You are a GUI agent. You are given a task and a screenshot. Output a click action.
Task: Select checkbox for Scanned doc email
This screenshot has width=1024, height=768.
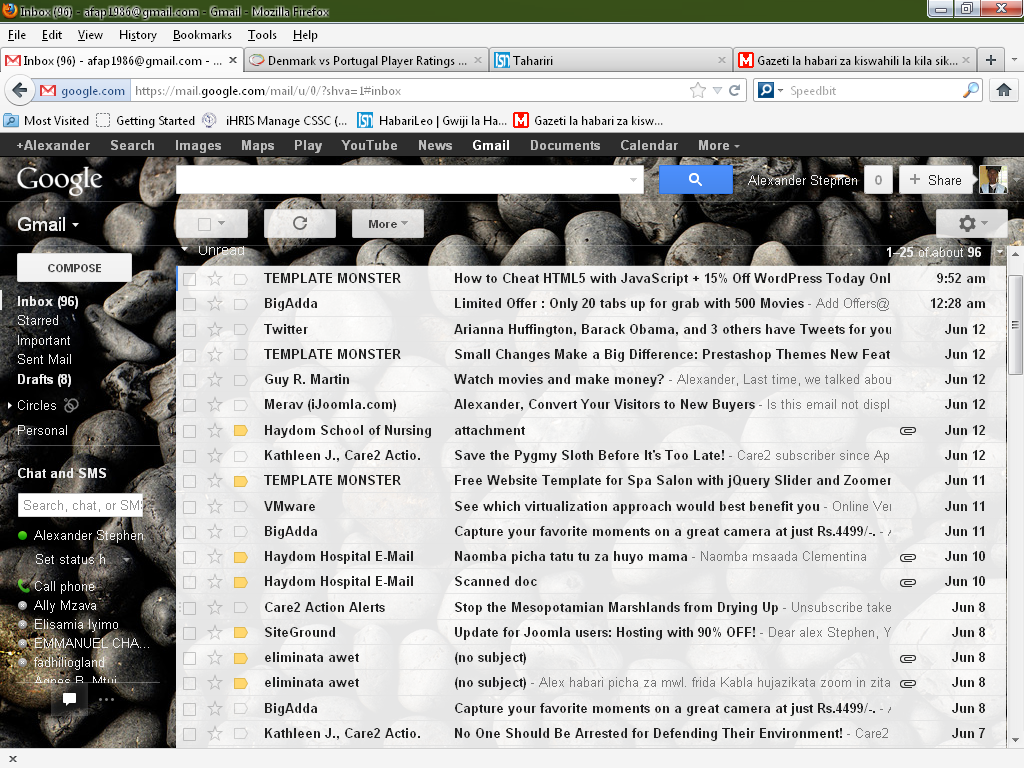(x=189, y=583)
